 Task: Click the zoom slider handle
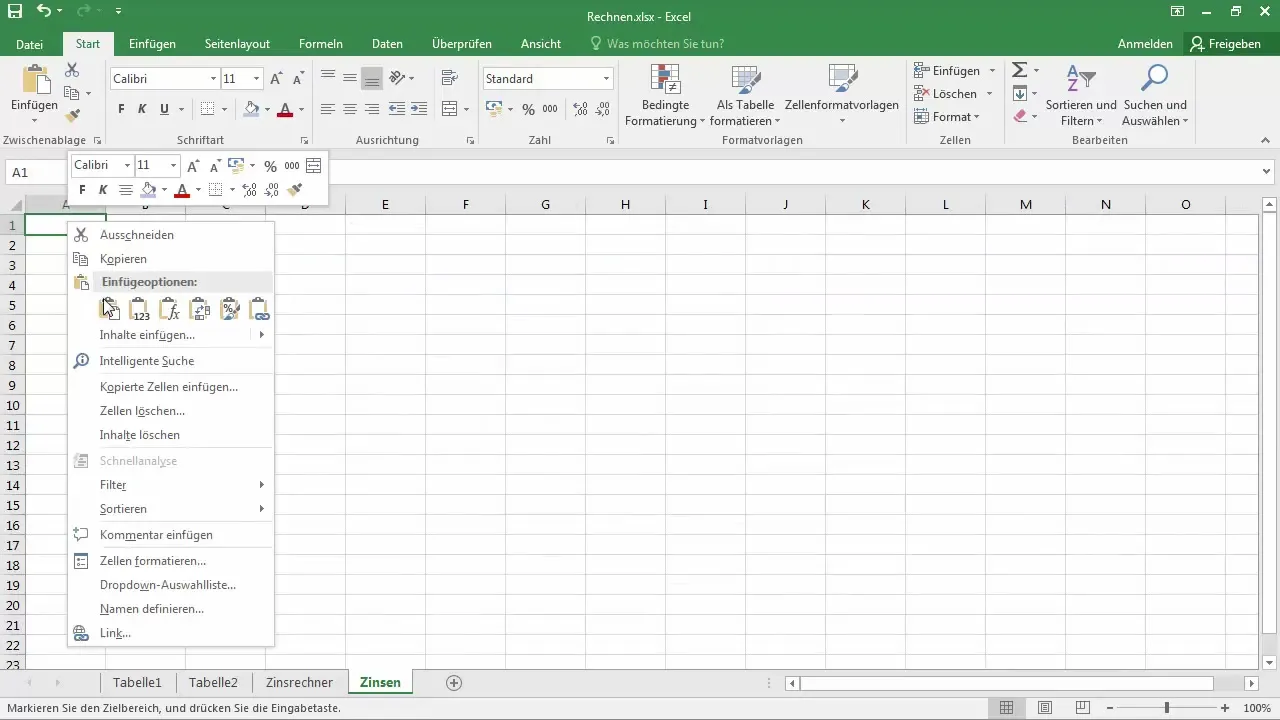[1166, 708]
